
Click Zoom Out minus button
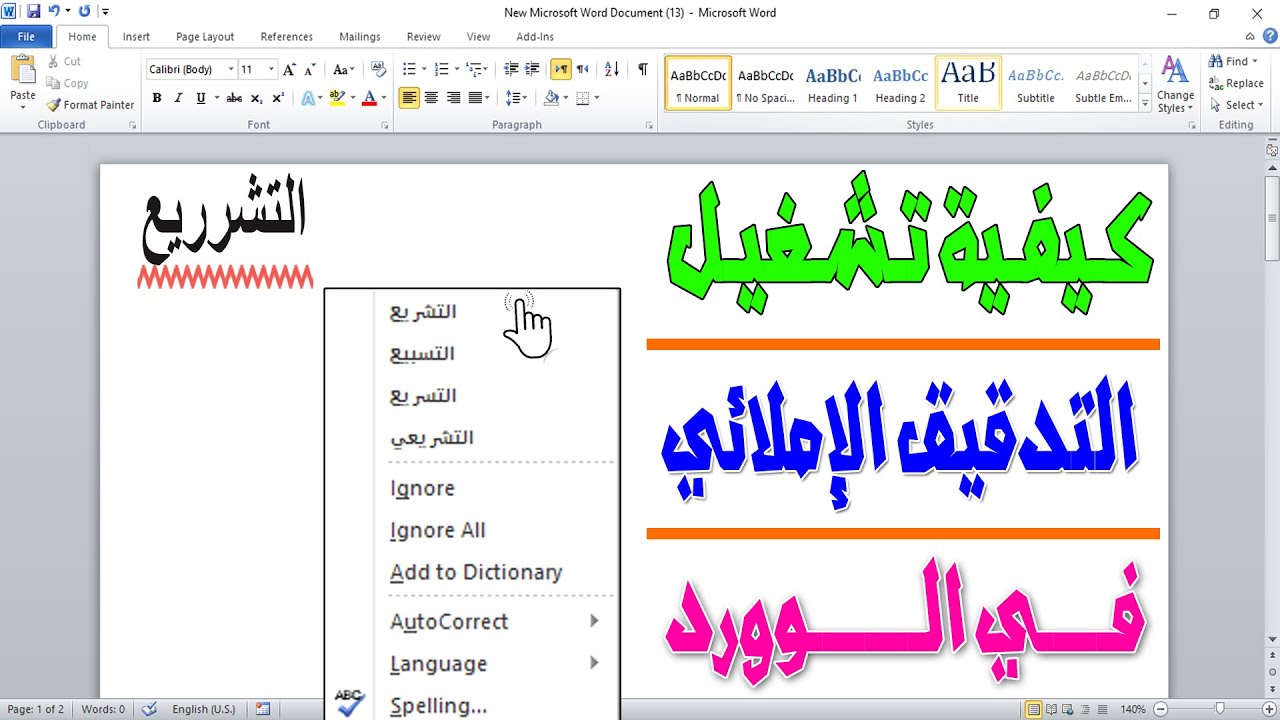1161,709
